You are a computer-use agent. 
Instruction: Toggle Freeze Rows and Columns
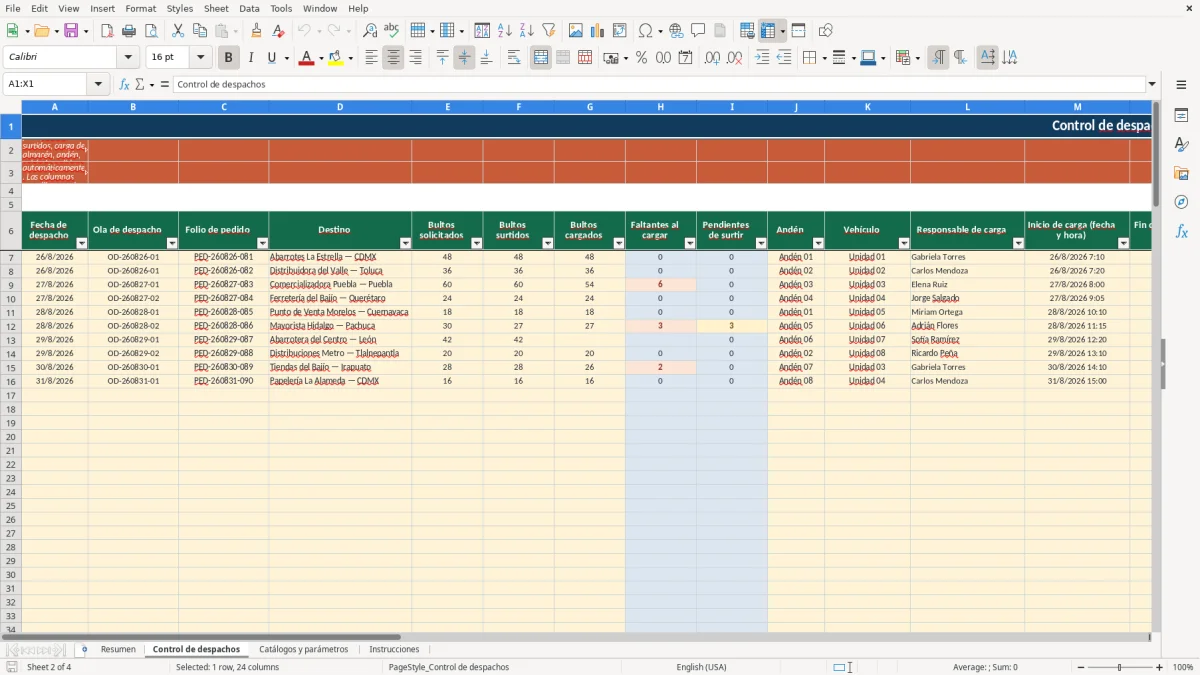pyautogui.click(x=768, y=31)
